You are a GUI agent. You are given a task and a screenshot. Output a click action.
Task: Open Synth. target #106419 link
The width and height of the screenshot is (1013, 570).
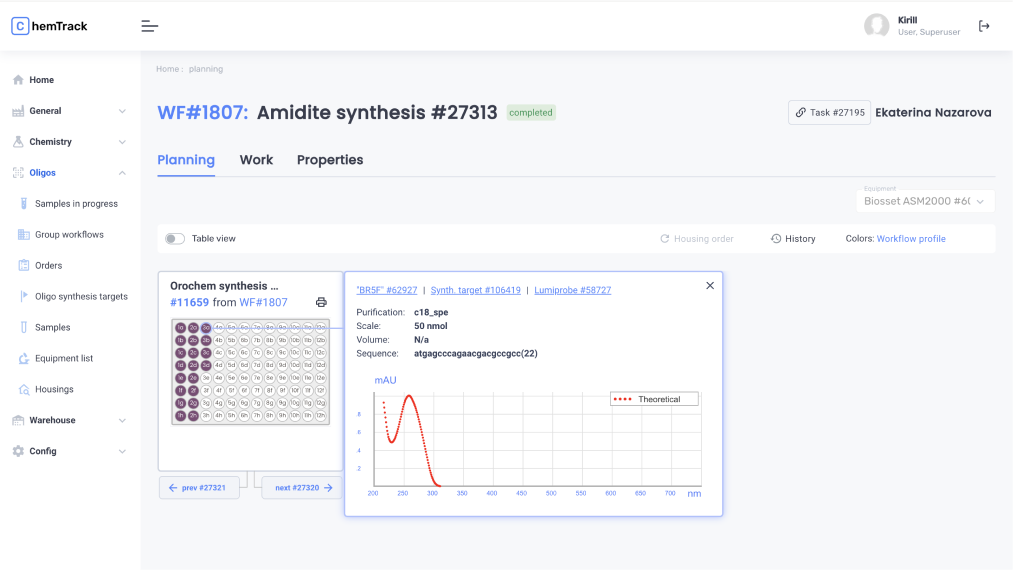coord(475,290)
